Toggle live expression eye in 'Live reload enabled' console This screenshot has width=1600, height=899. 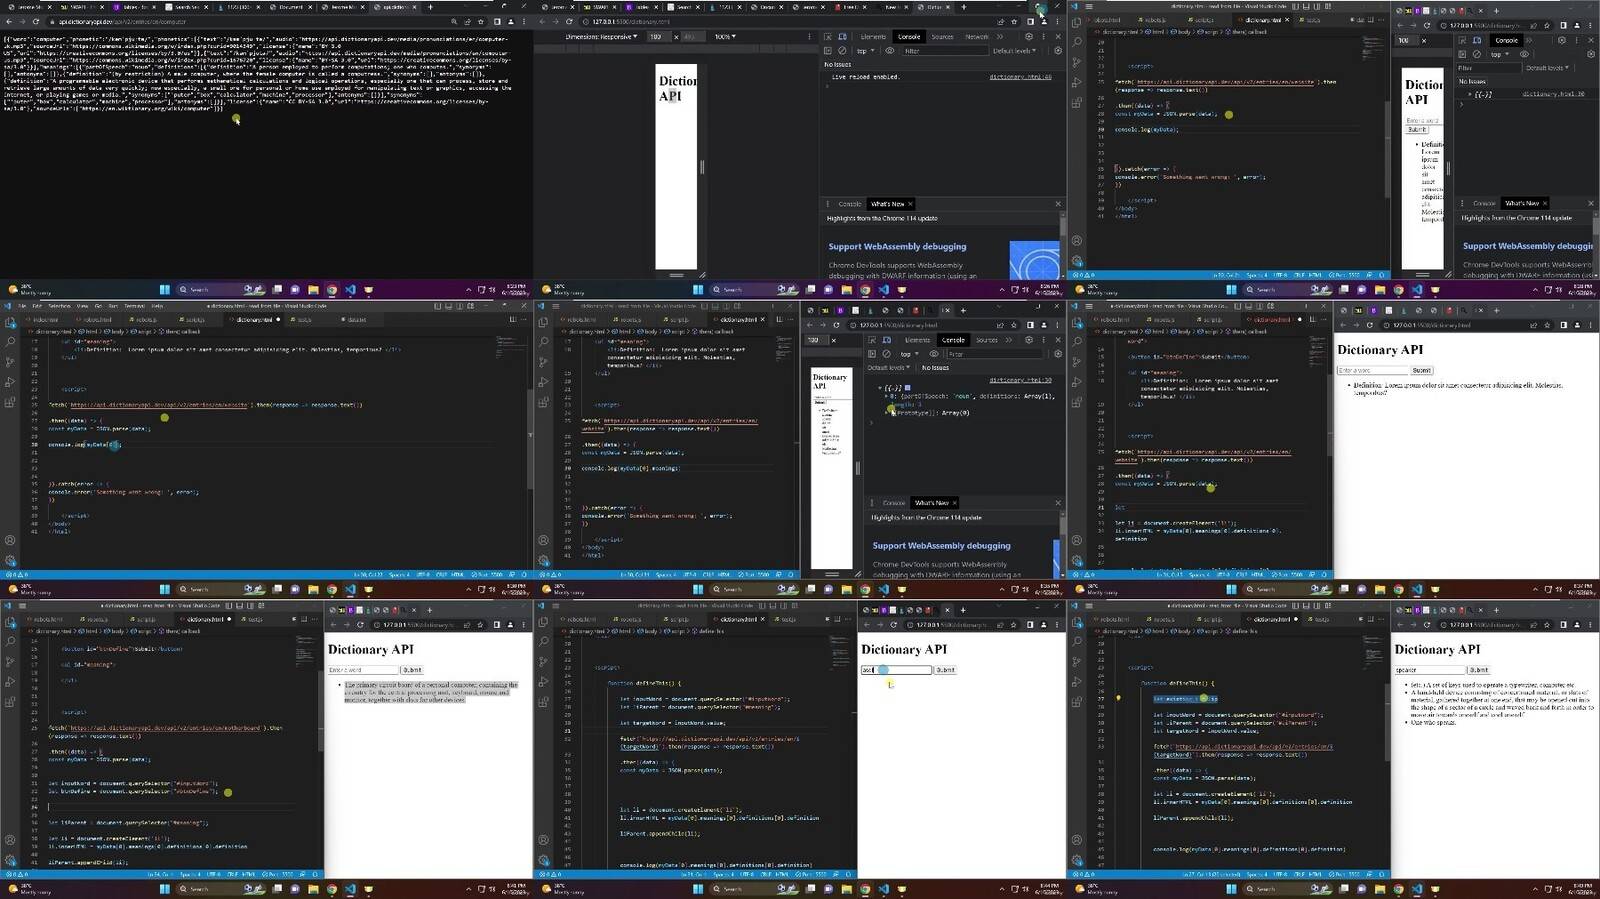(x=888, y=51)
